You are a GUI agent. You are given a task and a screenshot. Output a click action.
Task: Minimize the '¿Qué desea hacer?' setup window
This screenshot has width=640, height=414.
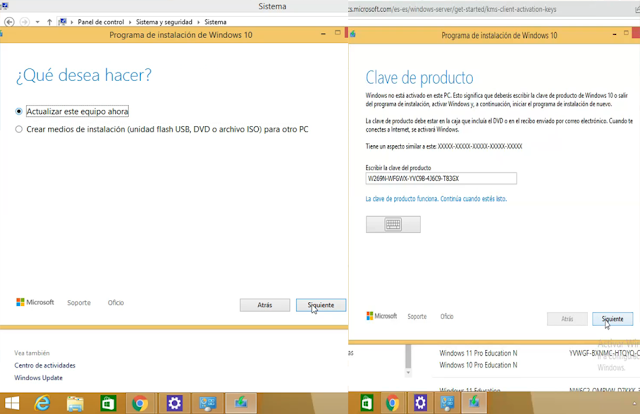323,34
